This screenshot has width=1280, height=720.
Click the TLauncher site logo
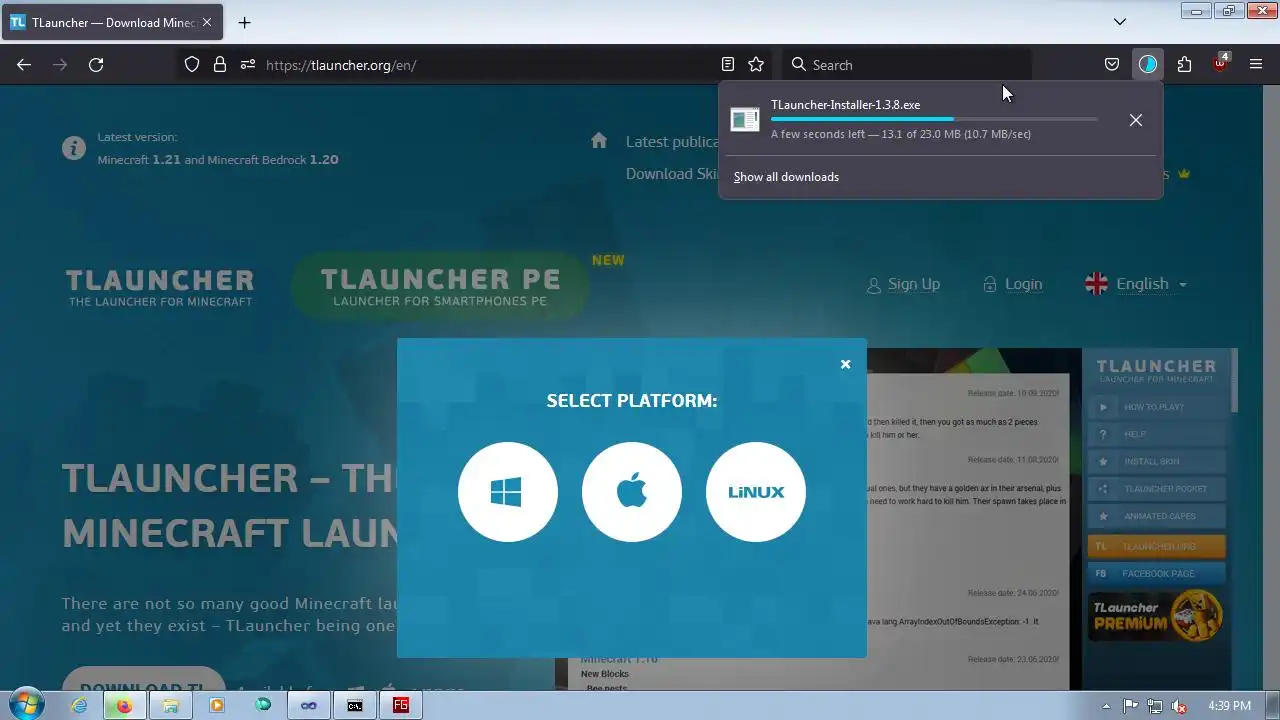[160, 287]
